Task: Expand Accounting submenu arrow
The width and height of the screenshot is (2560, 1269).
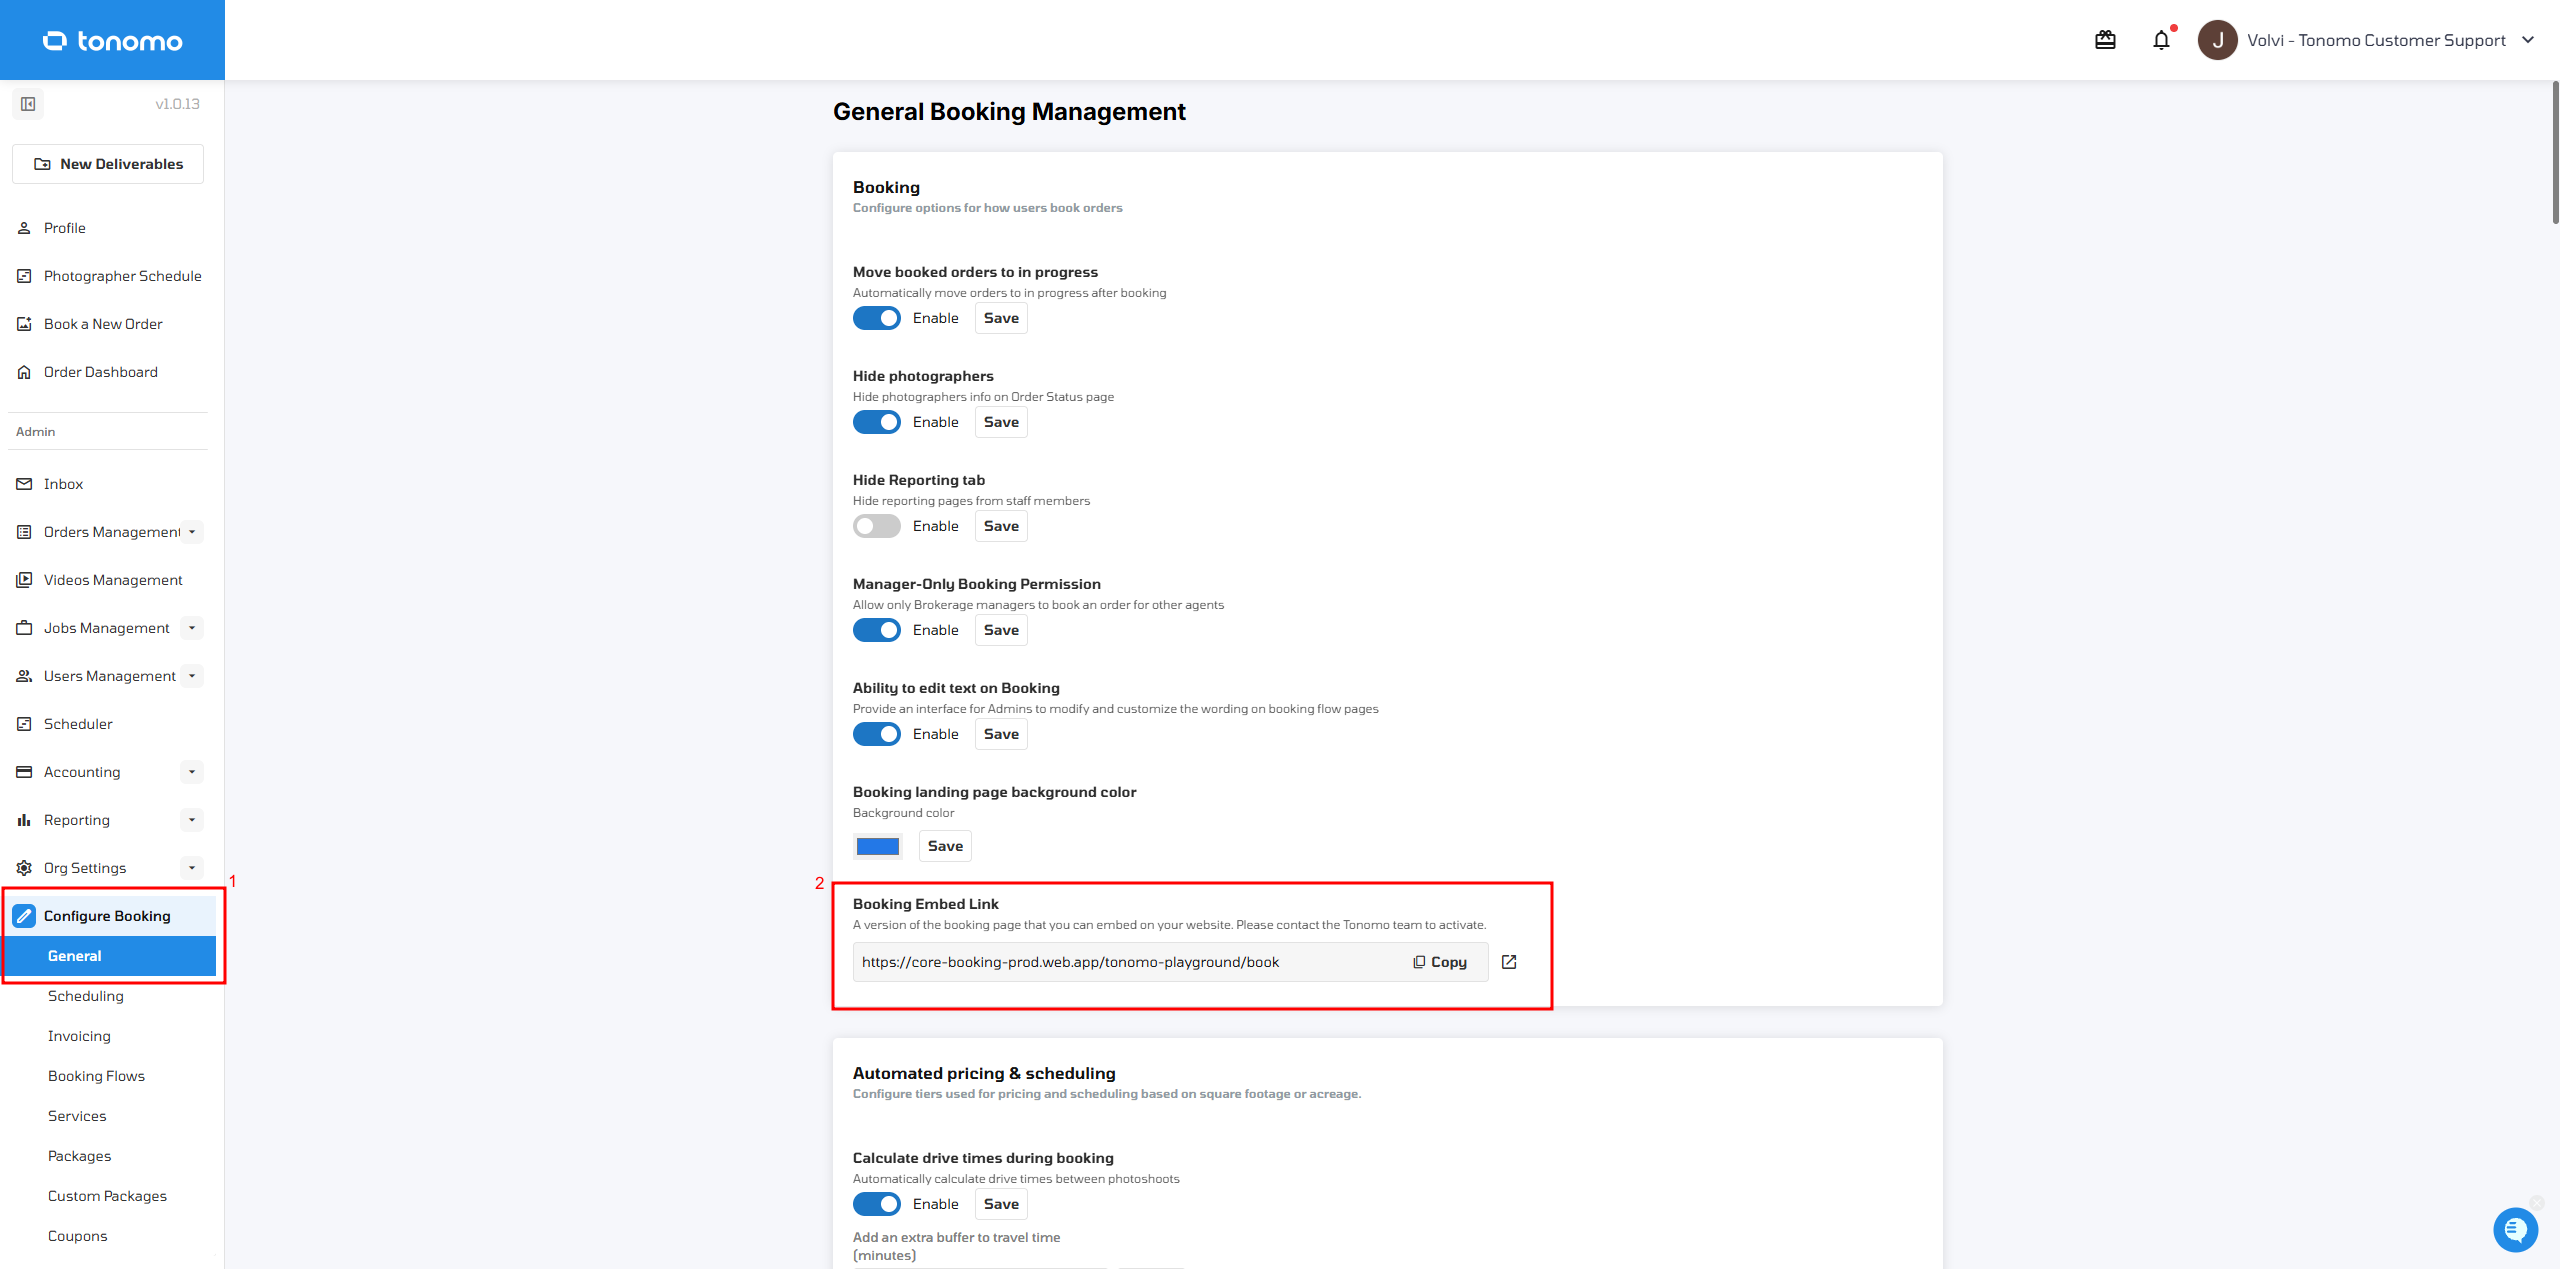Action: pos(192,772)
